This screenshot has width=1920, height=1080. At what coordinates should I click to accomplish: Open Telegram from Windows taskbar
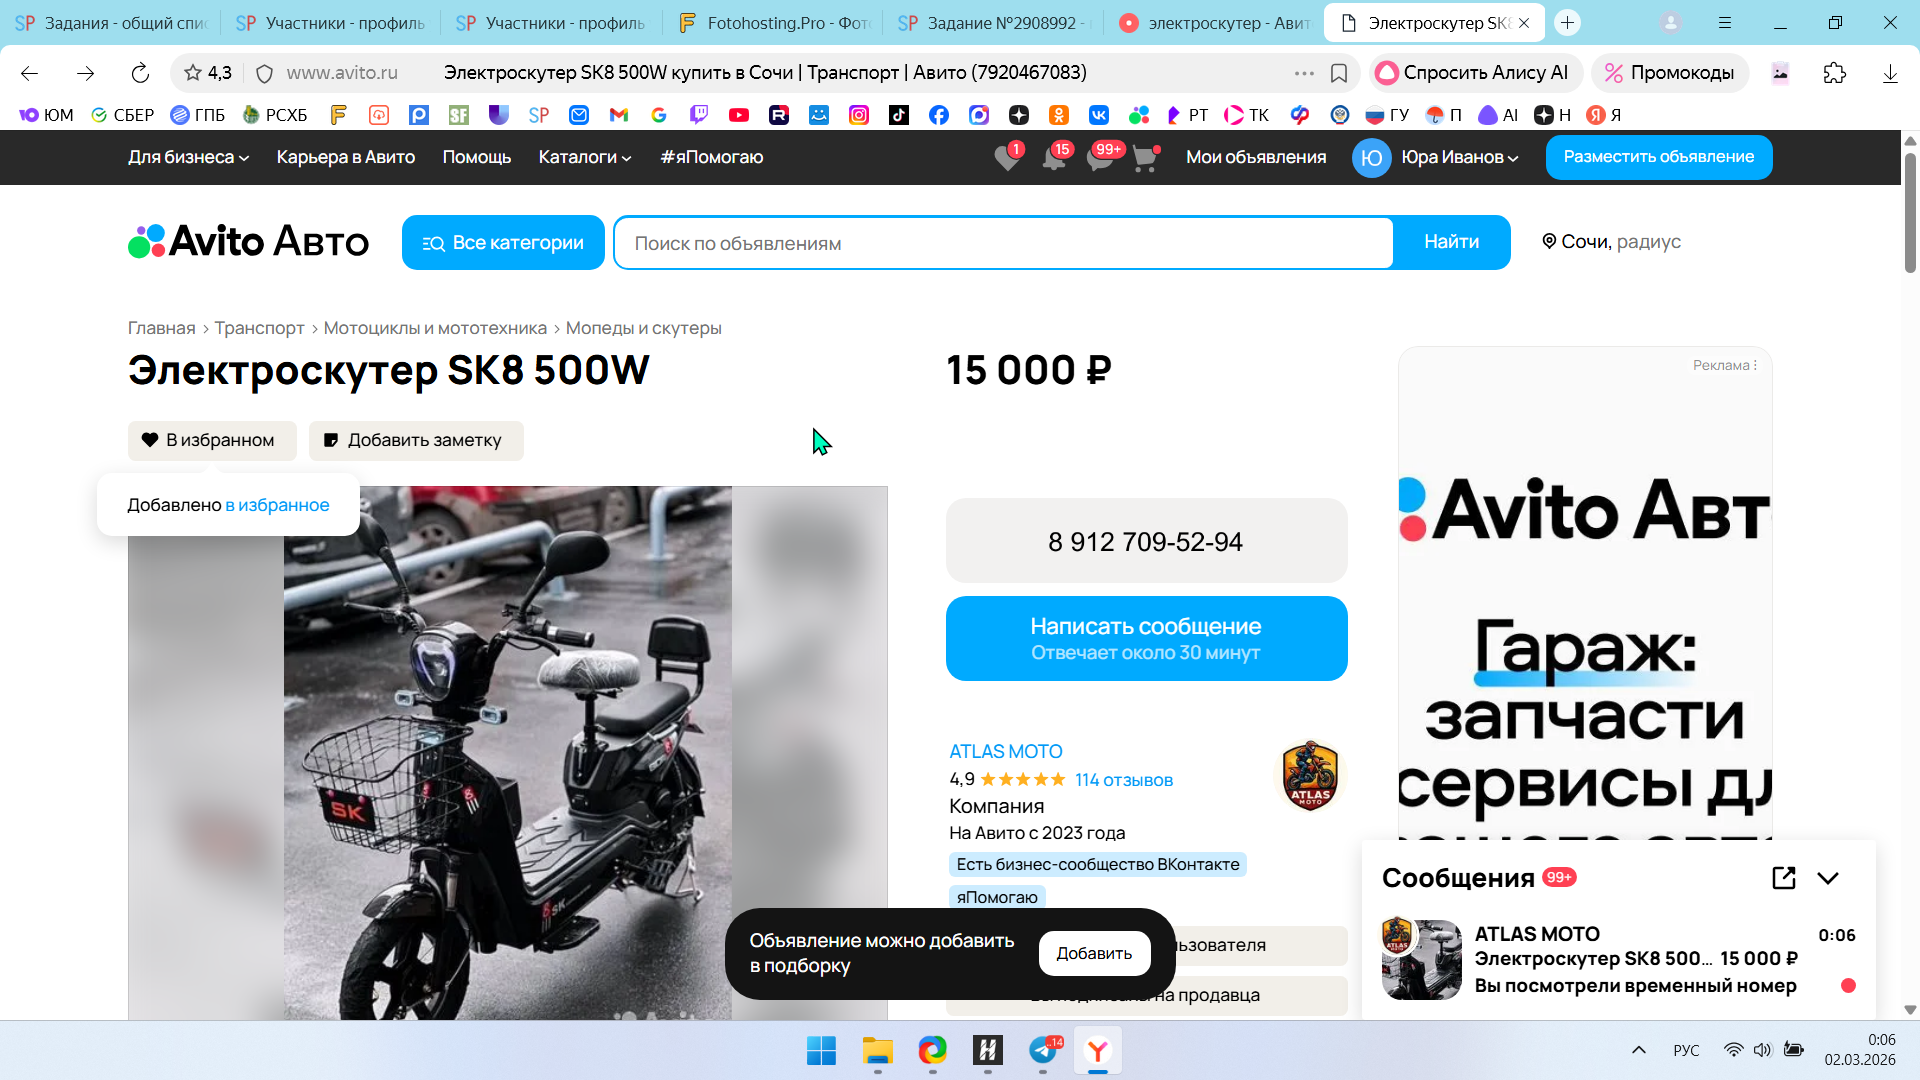pyautogui.click(x=1042, y=1051)
